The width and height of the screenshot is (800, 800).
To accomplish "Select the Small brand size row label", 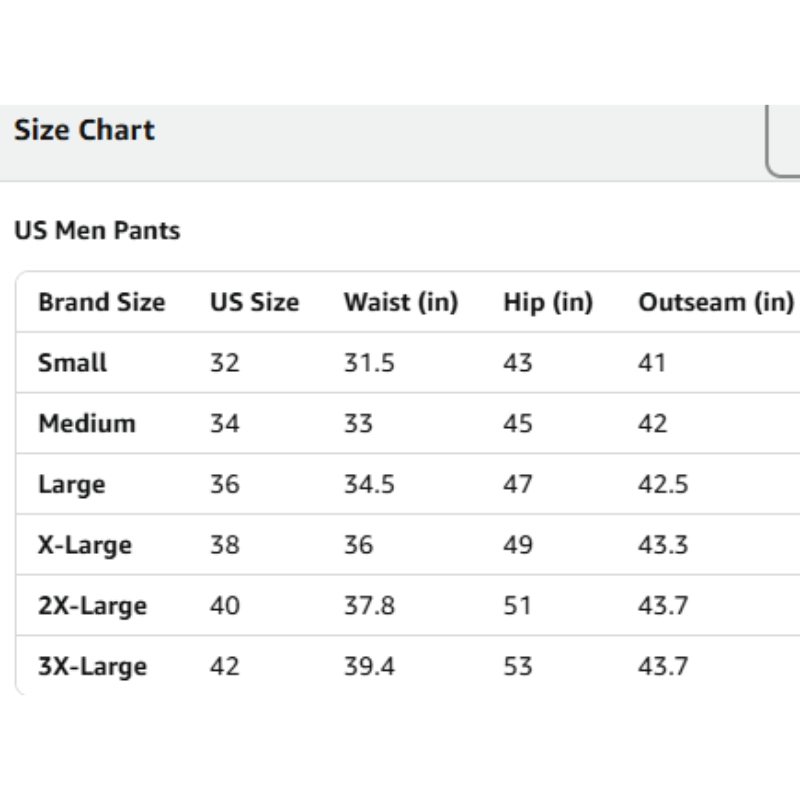I will [72, 363].
